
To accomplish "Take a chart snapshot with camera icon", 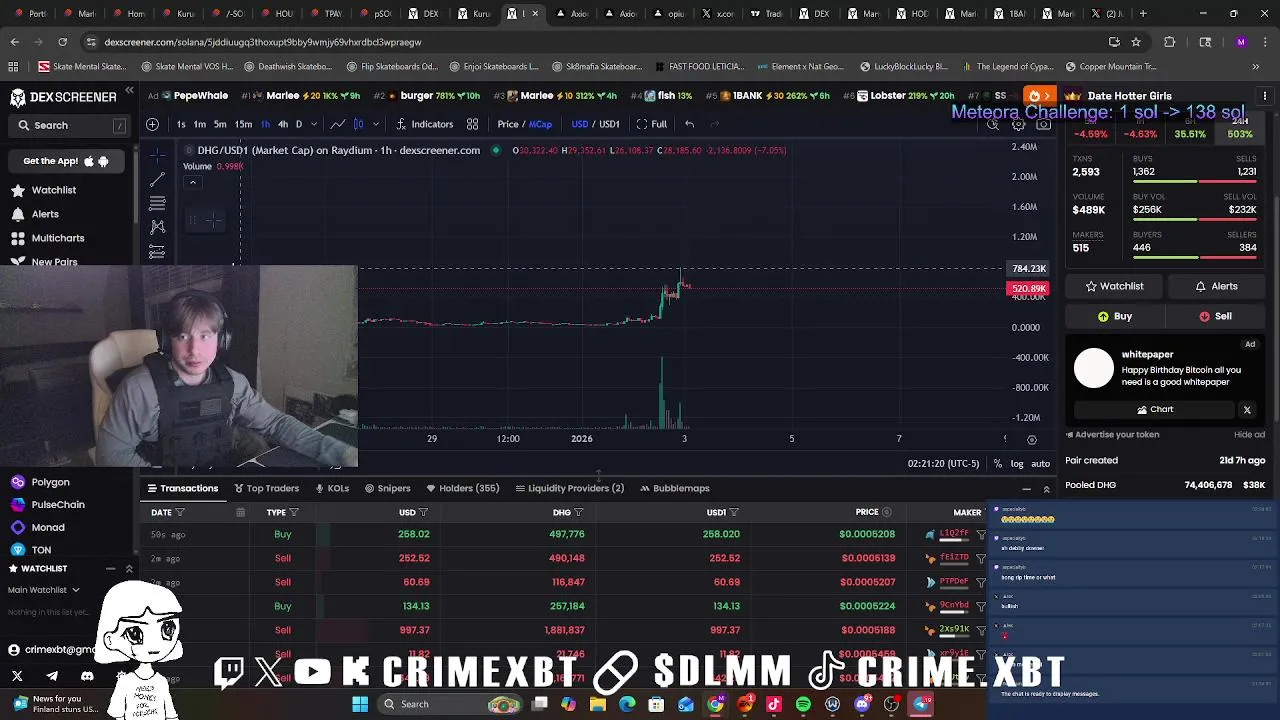I will pyautogui.click(x=1043, y=125).
